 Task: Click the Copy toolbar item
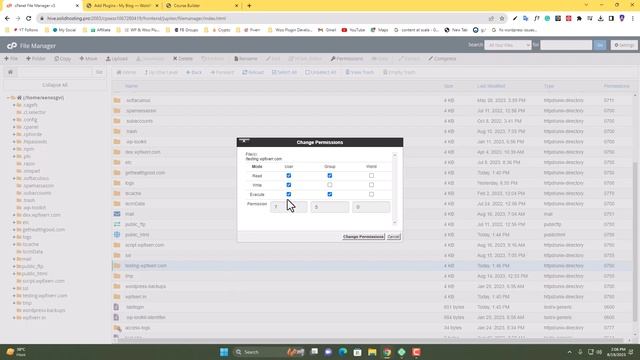click(x=62, y=59)
